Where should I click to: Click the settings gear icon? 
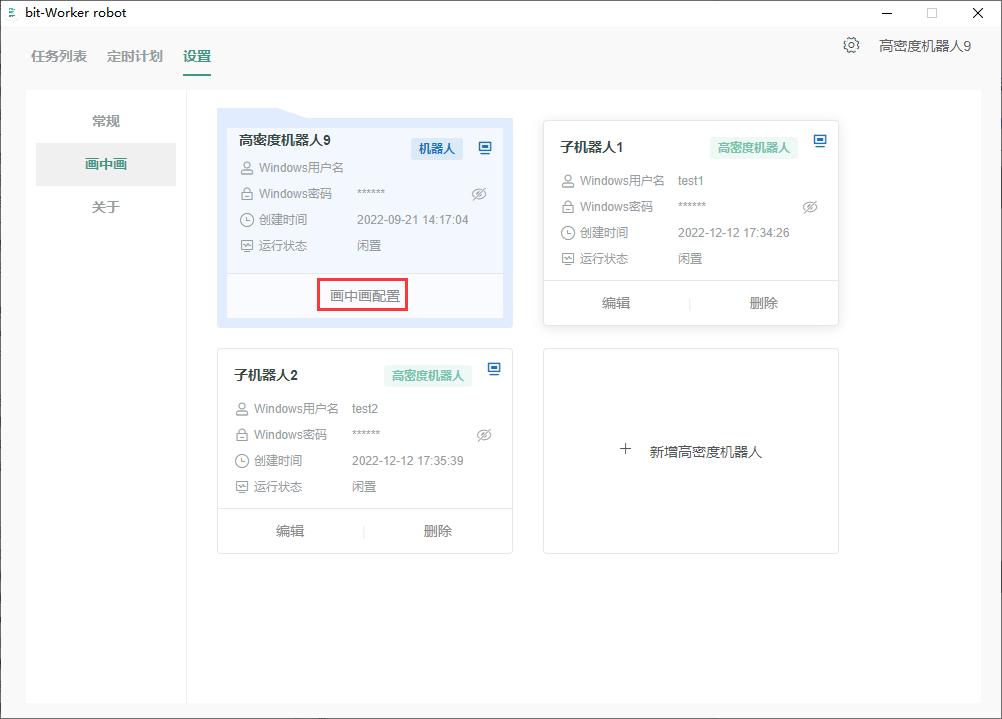[x=851, y=45]
